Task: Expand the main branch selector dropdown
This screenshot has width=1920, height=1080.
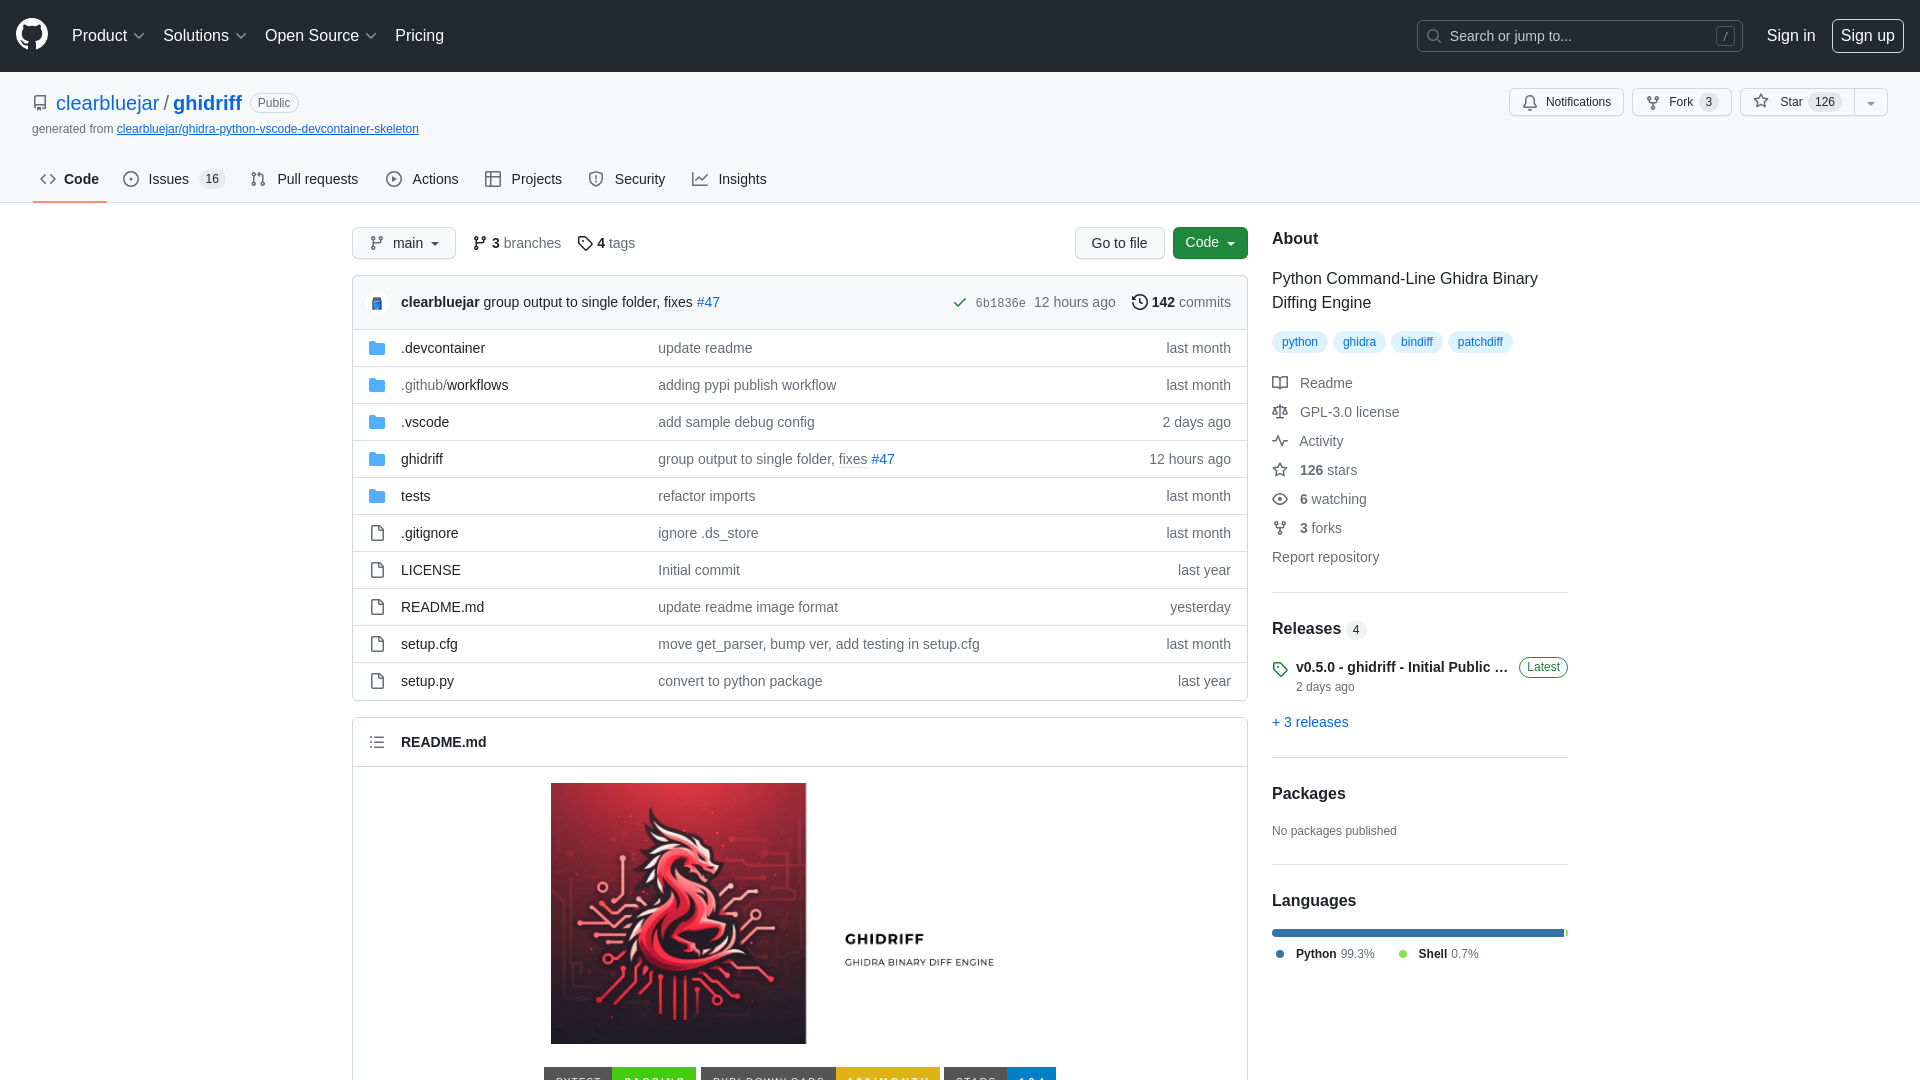Action: point(404,243)
